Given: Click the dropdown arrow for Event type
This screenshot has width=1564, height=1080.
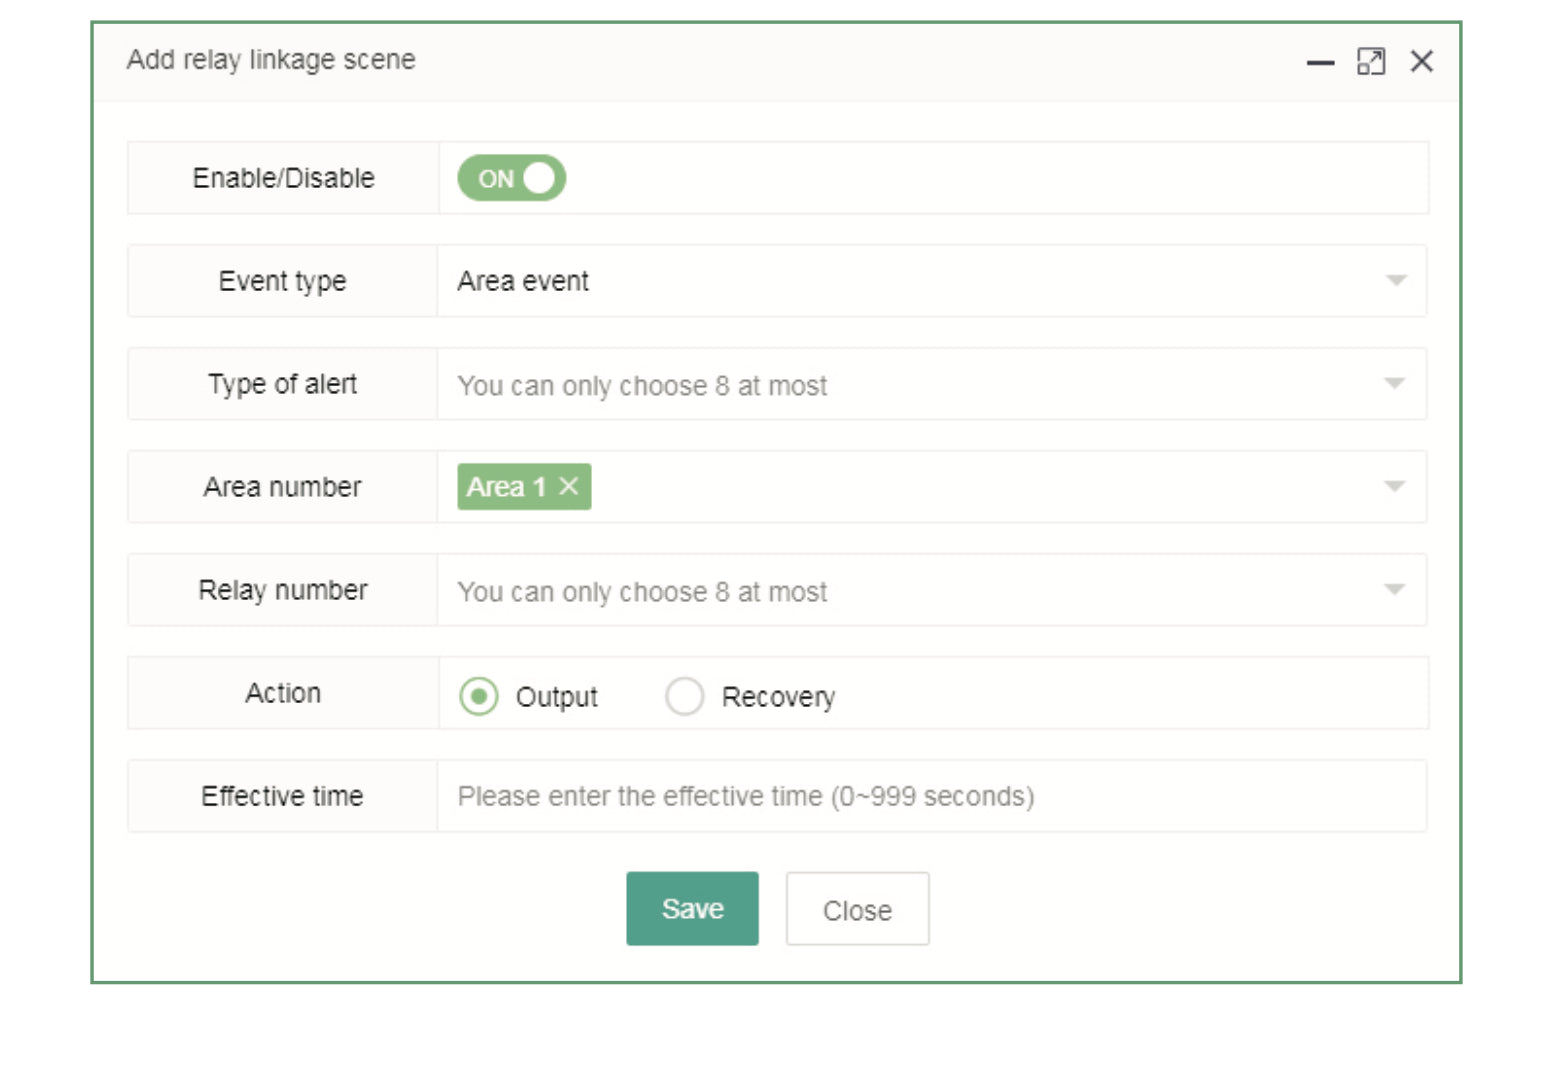Looking at the screenshot, I should [x=1396, y=281].
